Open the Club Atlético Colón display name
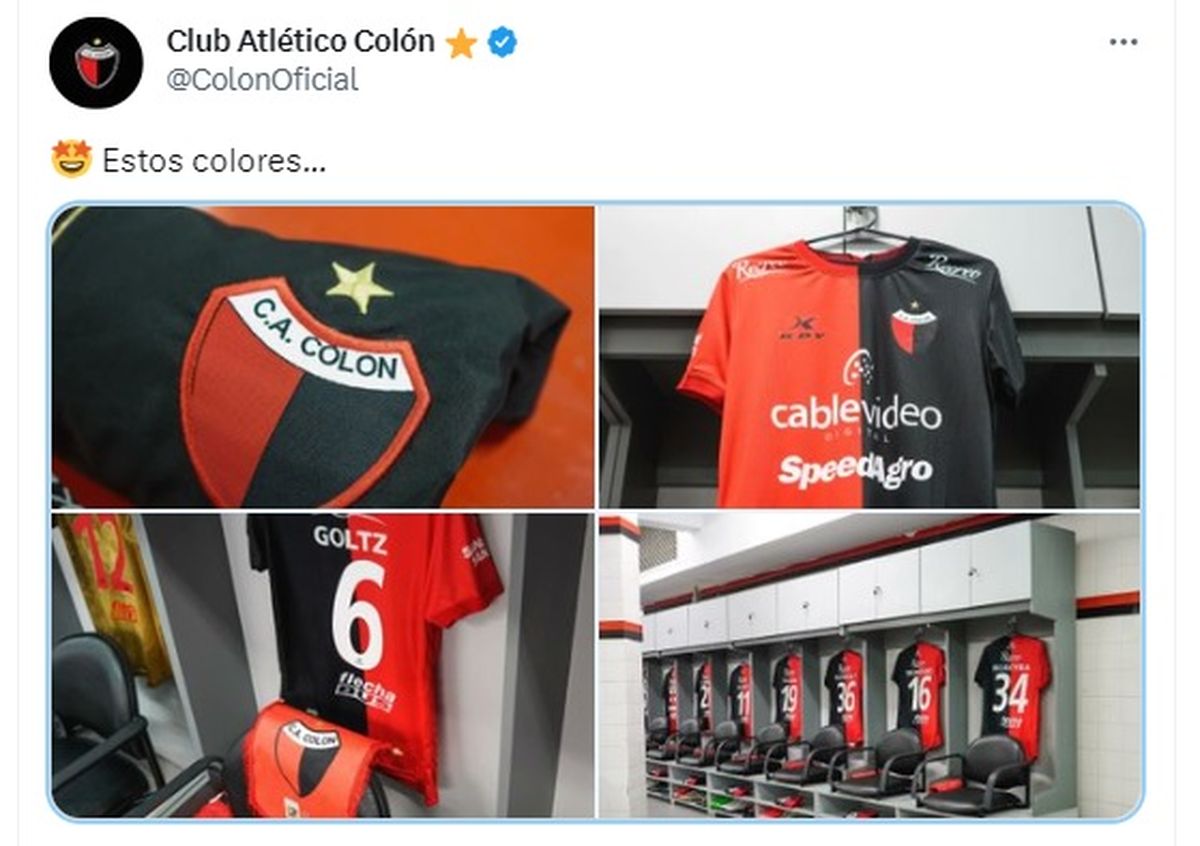This screenshot has height=846, width=1200. [x=300, y=41]
